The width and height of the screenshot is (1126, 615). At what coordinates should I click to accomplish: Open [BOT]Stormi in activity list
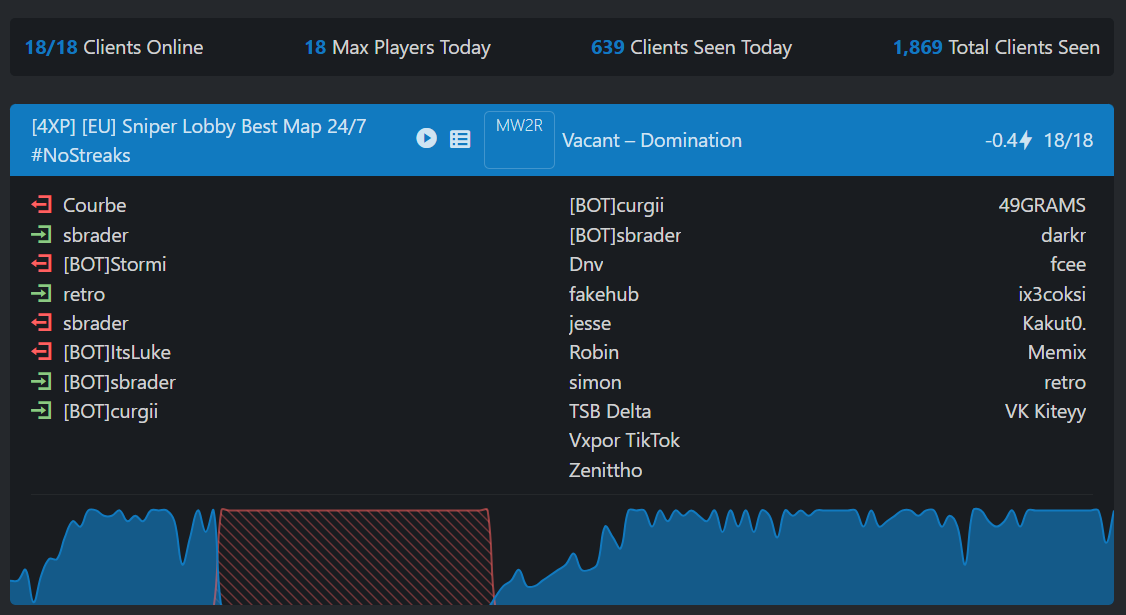tap(115, 264)
